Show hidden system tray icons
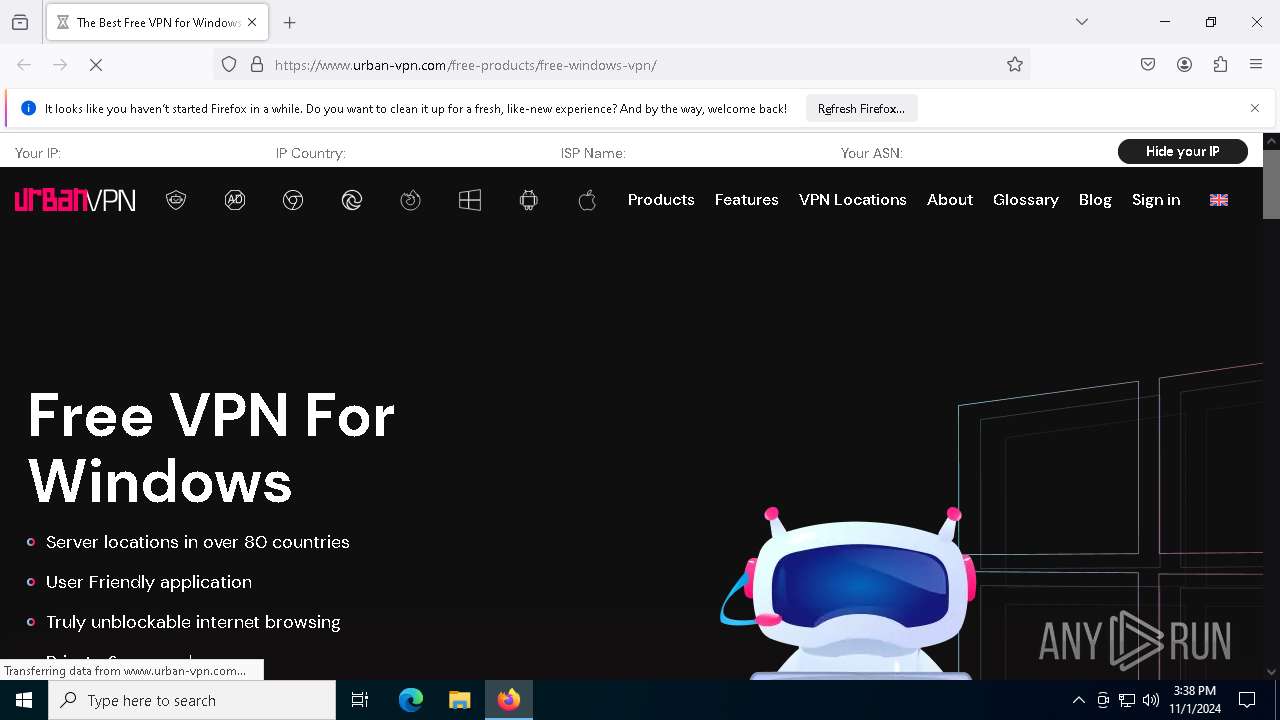The height and width of the screenshot is (720, 1280). 1079,700
